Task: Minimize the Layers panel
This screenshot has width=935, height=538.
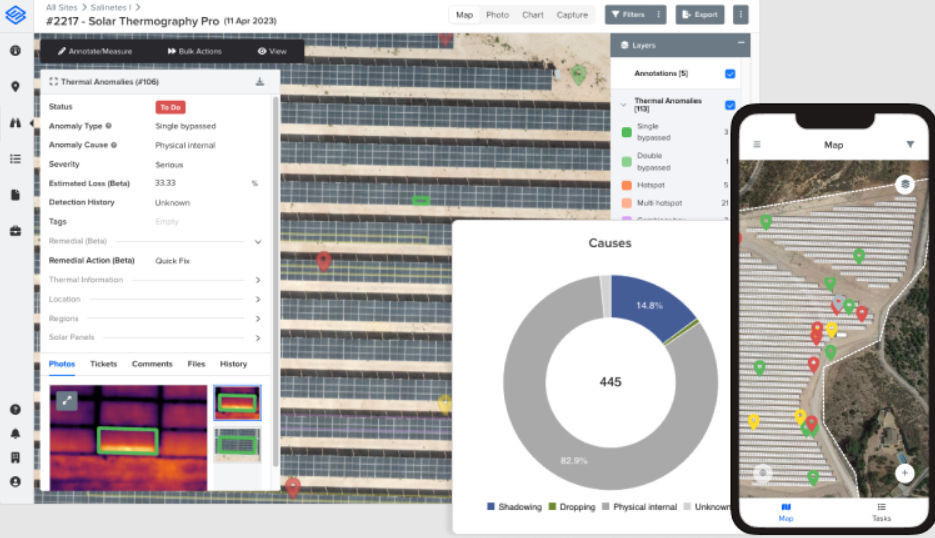Action: click(x=741, y=43)
